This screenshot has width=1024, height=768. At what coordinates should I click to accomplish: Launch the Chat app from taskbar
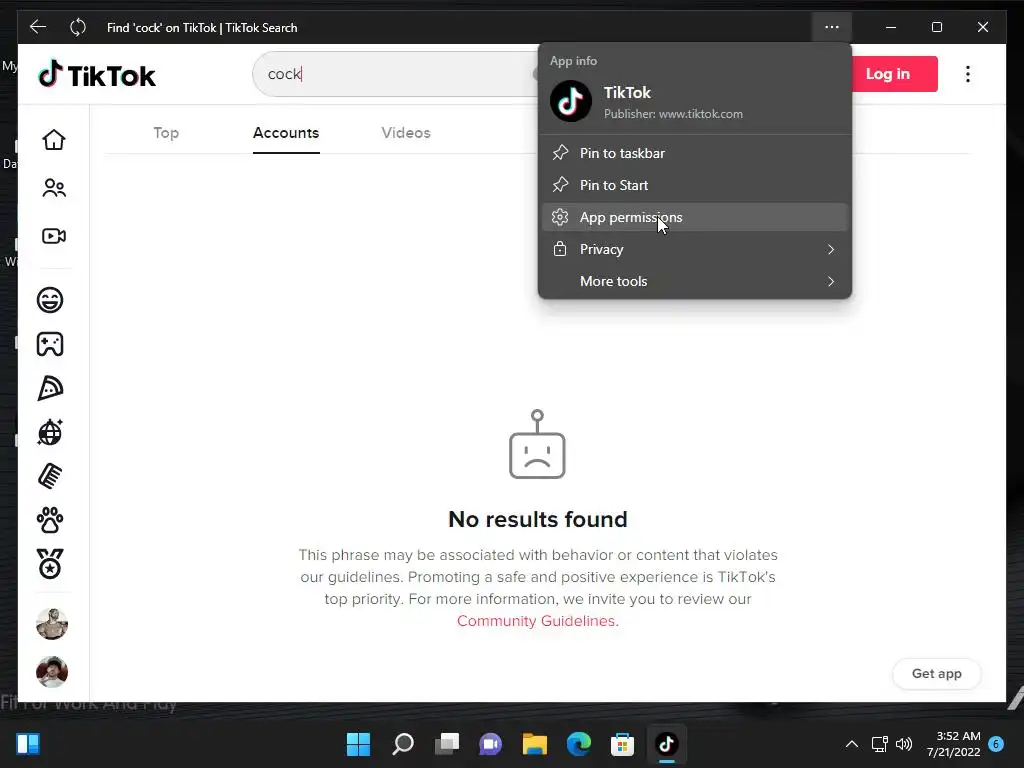click(x=490, y=744)
